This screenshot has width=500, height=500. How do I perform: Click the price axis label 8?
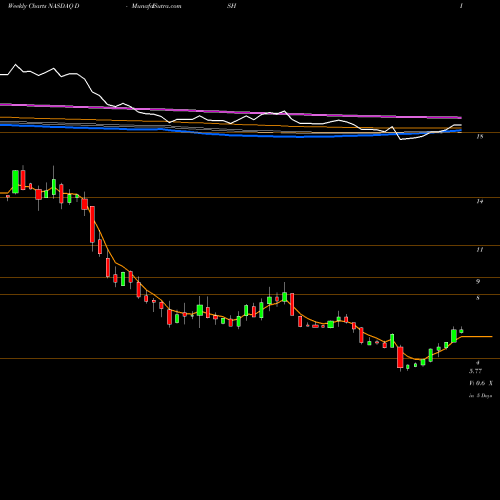pos(478,298)
